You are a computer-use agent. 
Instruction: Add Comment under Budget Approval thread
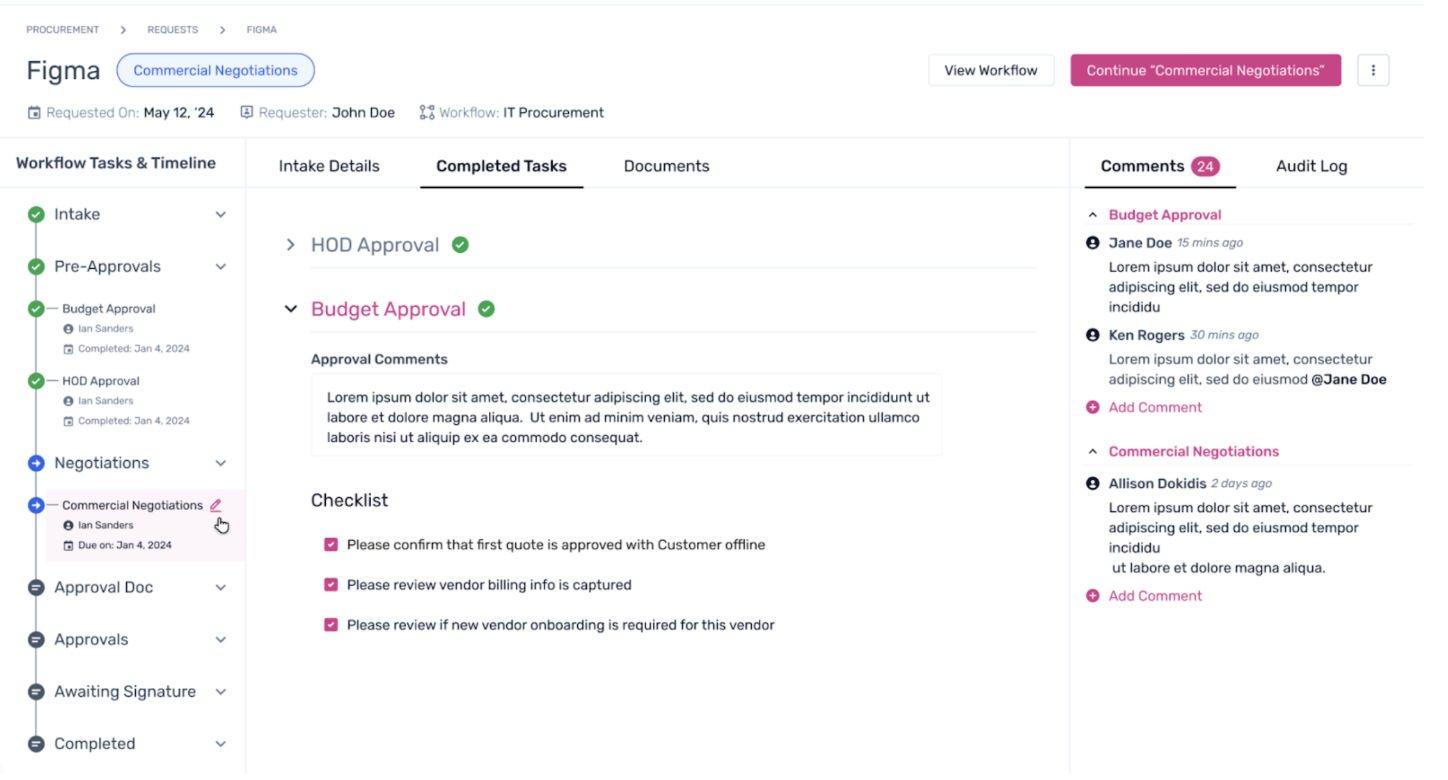[x=1155, y=407]
